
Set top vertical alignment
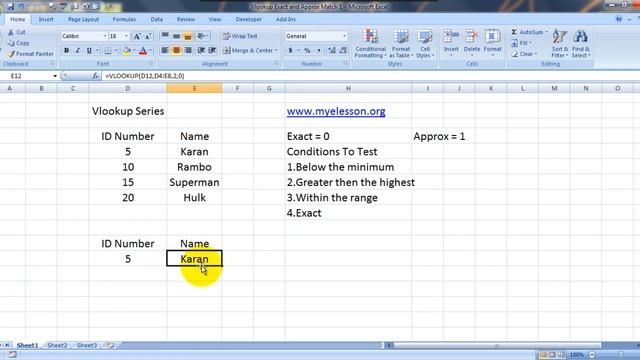pos(165,36)
